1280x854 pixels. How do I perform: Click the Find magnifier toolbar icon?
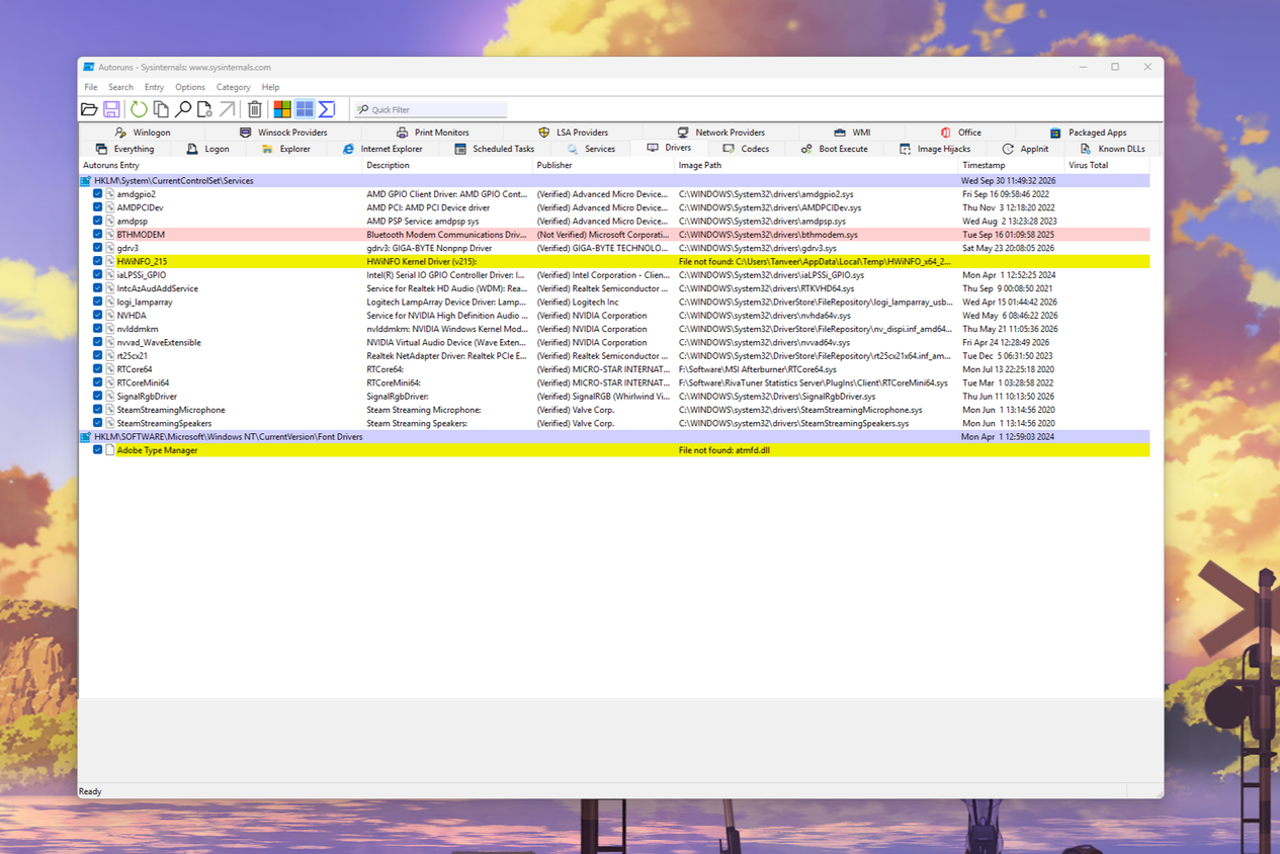point(183,109)
